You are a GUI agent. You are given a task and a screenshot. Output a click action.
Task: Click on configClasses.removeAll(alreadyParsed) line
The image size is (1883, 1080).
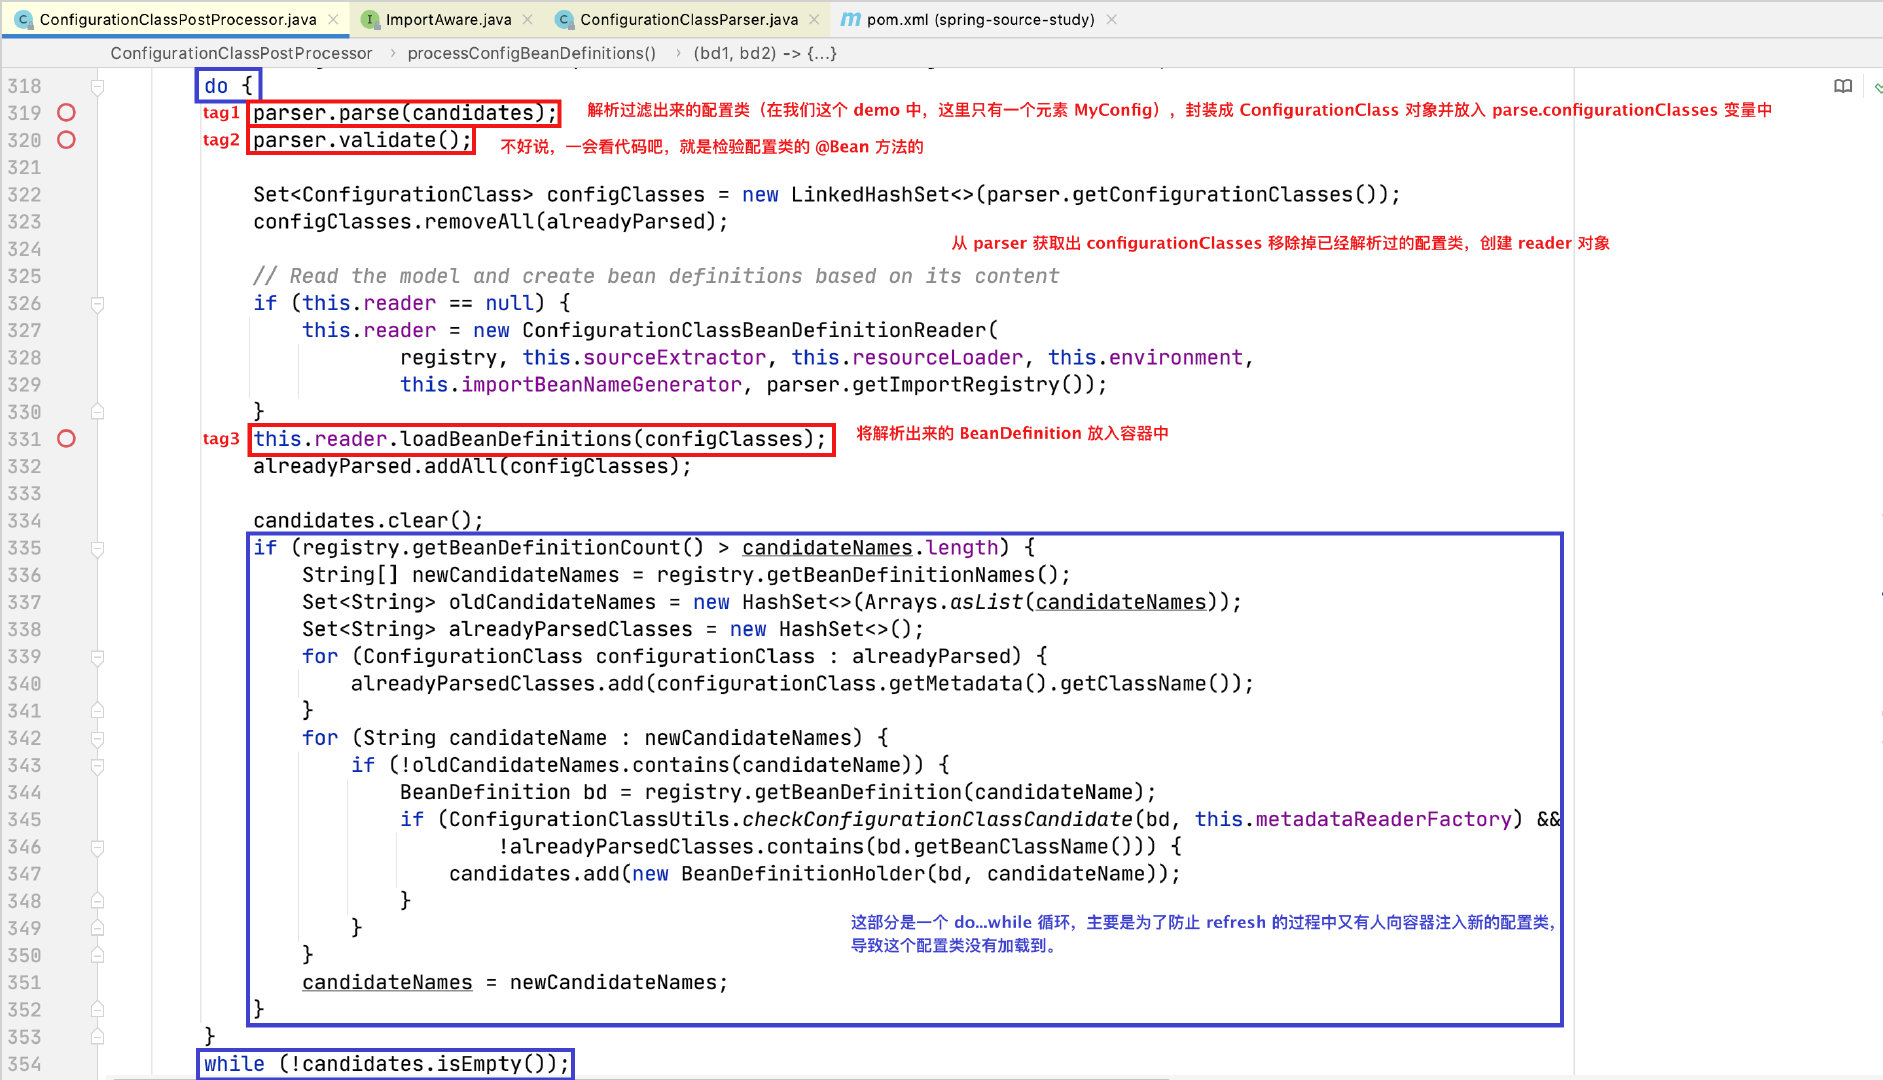(x=490, y=222)
